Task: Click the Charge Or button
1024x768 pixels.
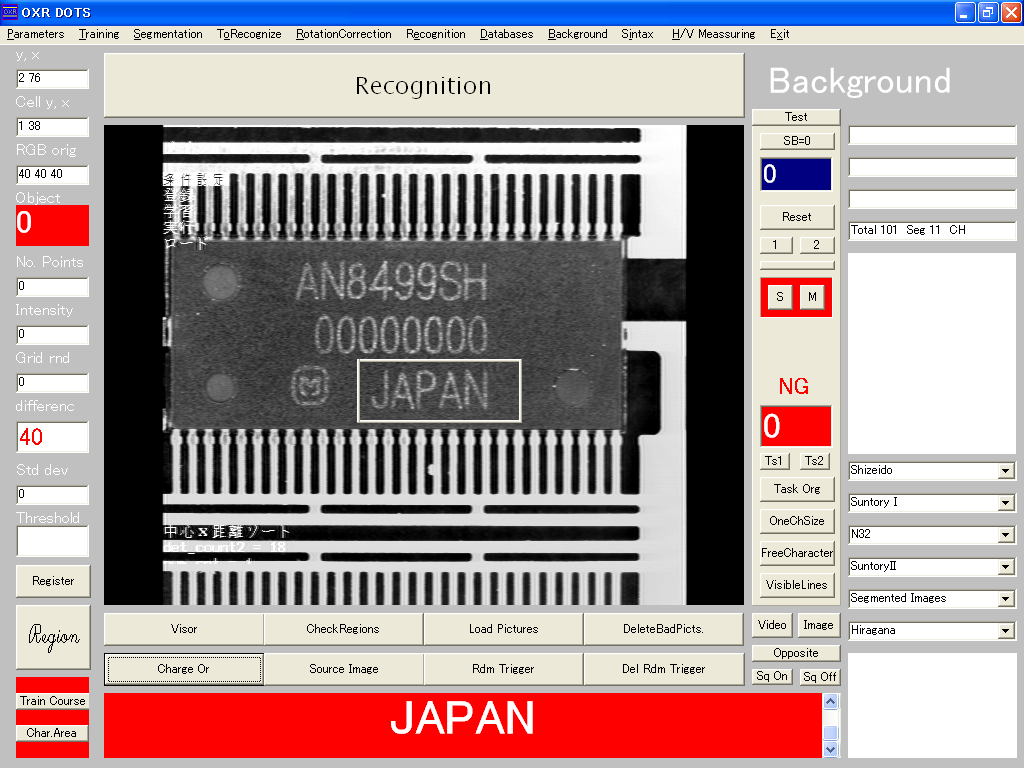Action: [x=184, y=669]
